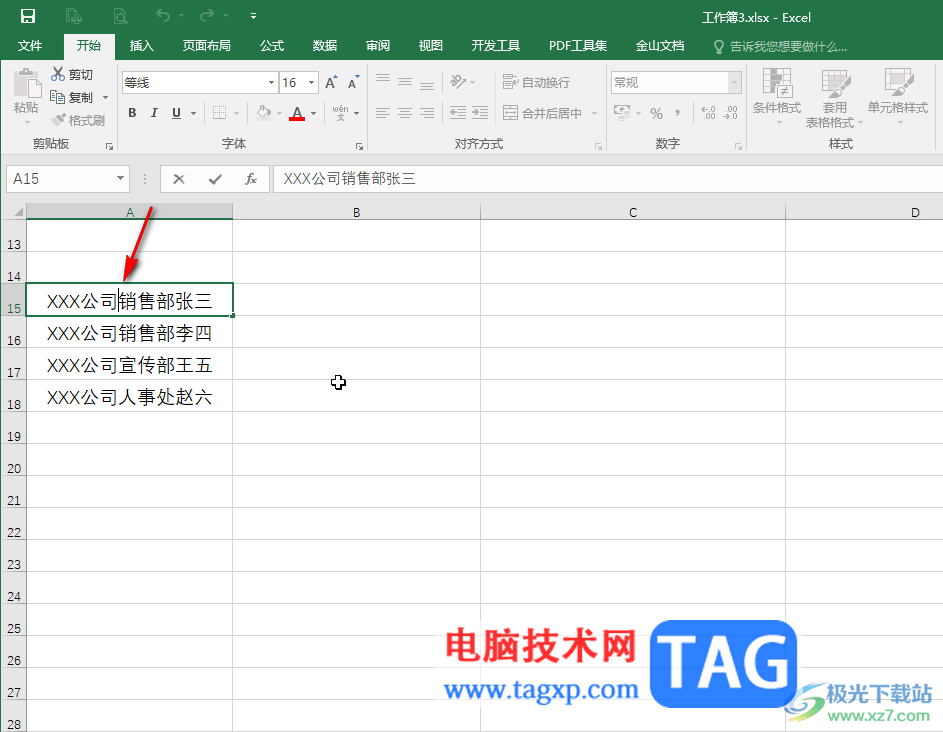The width and height of the screenshot is (943, 732).
Task: Switch to the Insert (插入) tab
Action: pyautogui.click(x=142, y=46)
